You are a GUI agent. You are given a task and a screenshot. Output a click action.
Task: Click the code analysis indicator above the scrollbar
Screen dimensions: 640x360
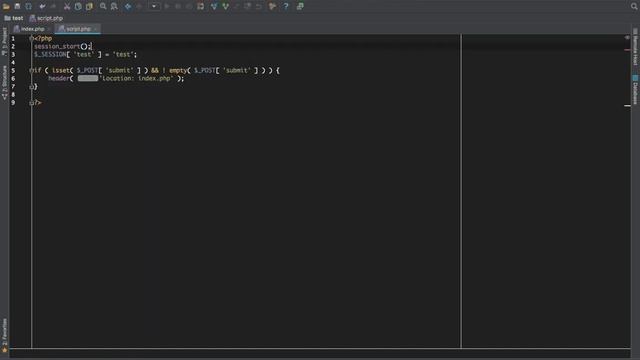pos(627,38)
